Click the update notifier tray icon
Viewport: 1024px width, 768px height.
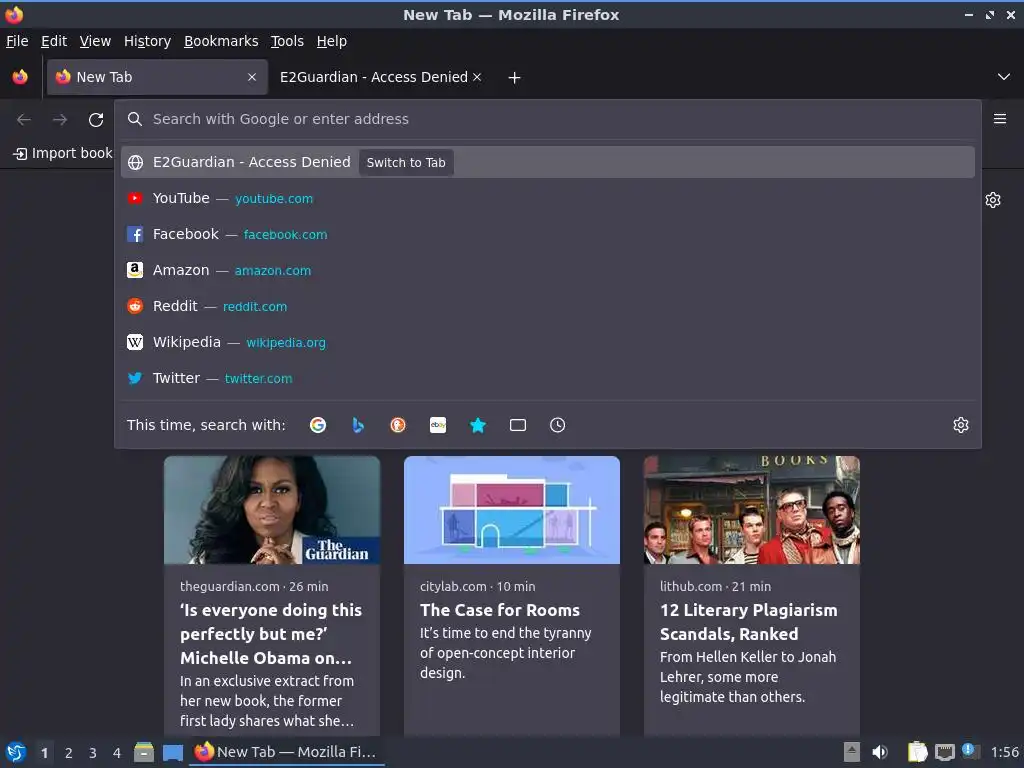pos(970,751)
